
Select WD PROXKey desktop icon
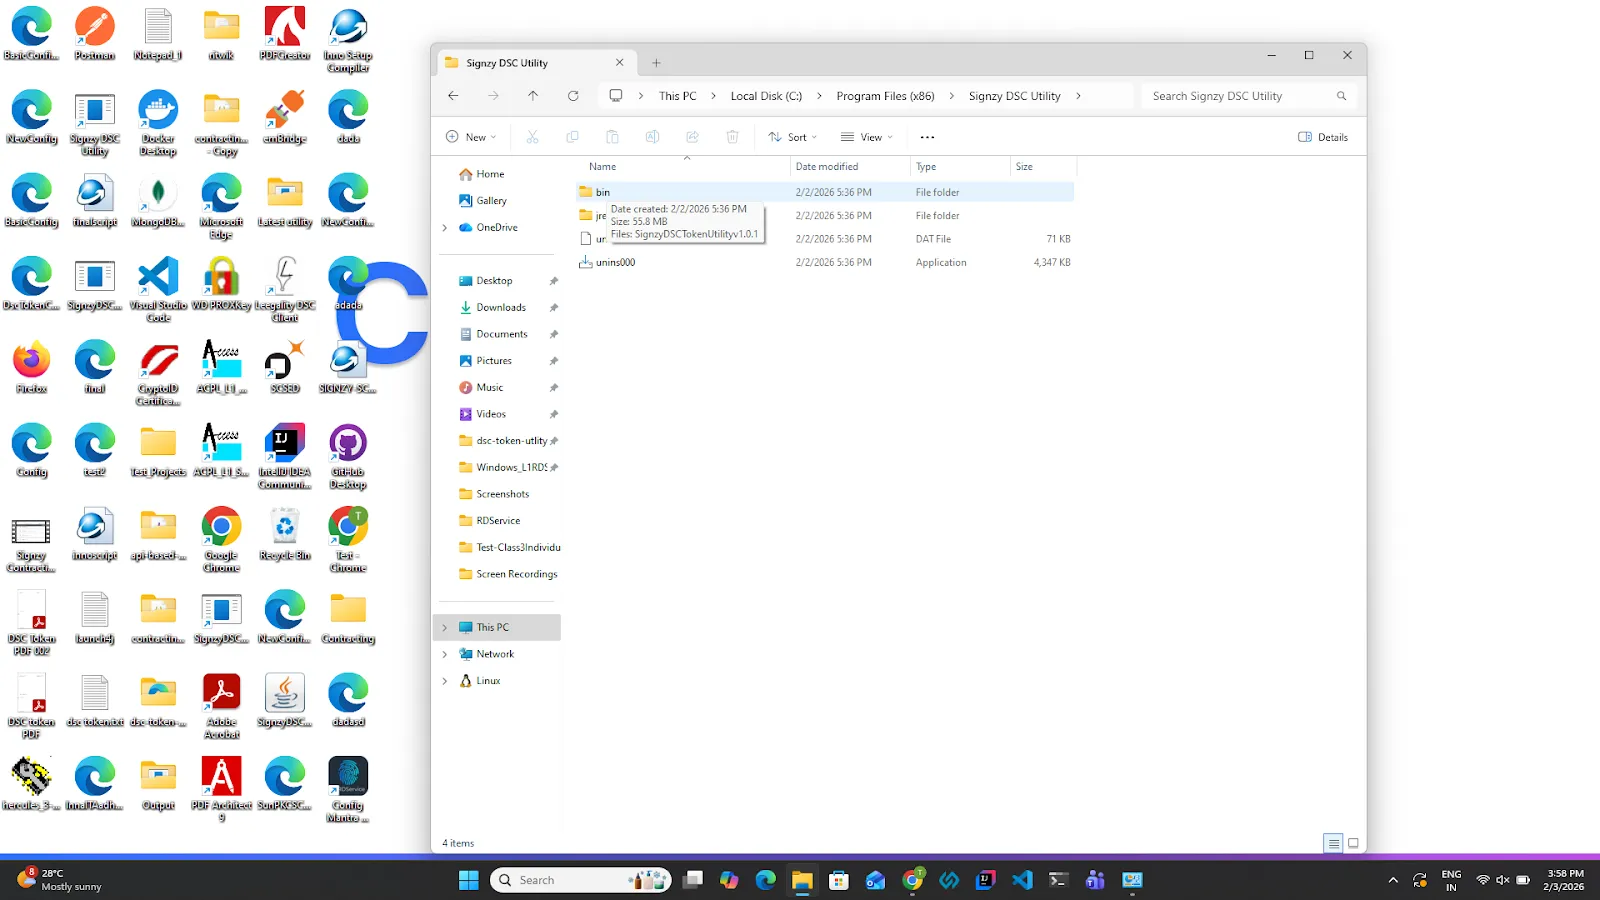tap(221, 284)
